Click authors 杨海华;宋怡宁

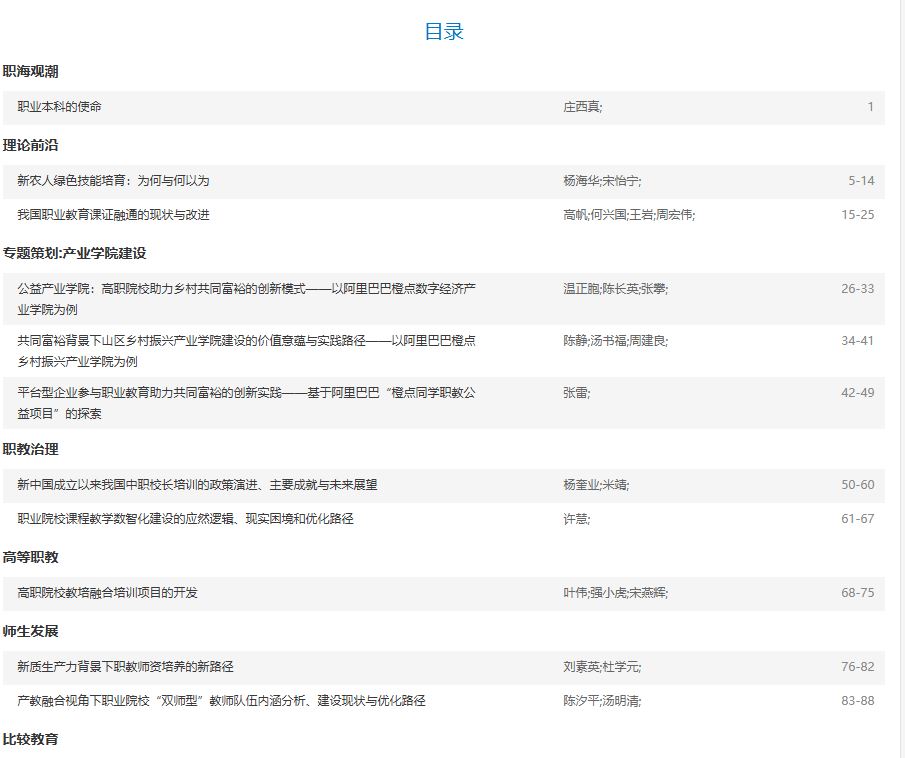pyautogui.click(x=602, y=181)
